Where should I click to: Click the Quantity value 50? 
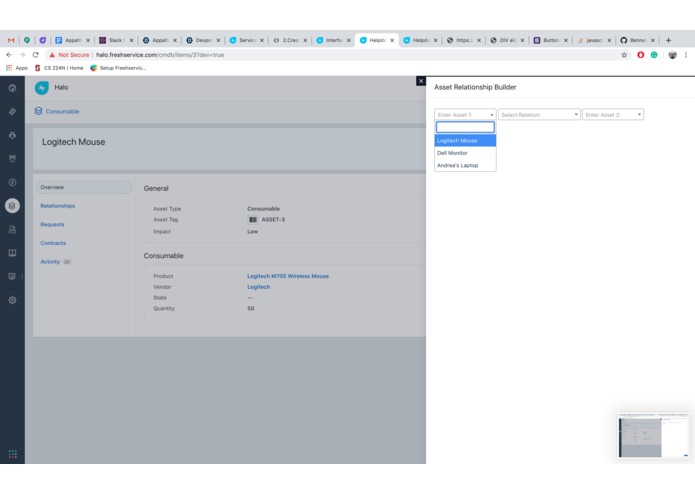[x=250, y=308]
